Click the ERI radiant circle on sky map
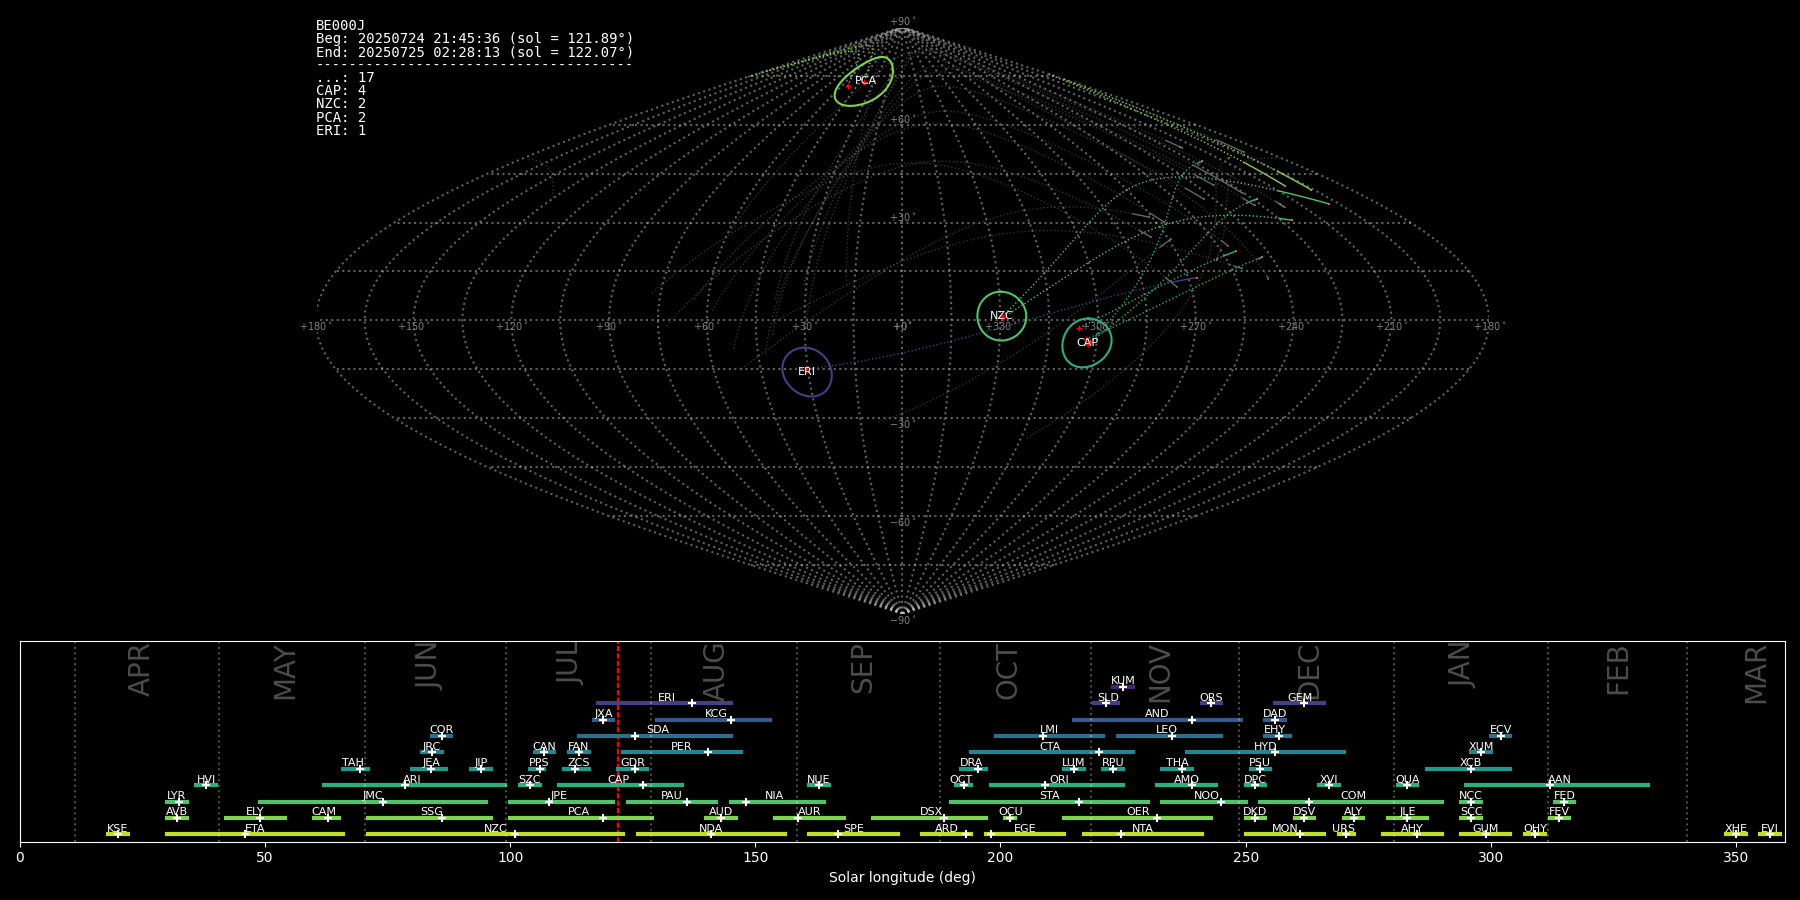 tap(807, 372)
